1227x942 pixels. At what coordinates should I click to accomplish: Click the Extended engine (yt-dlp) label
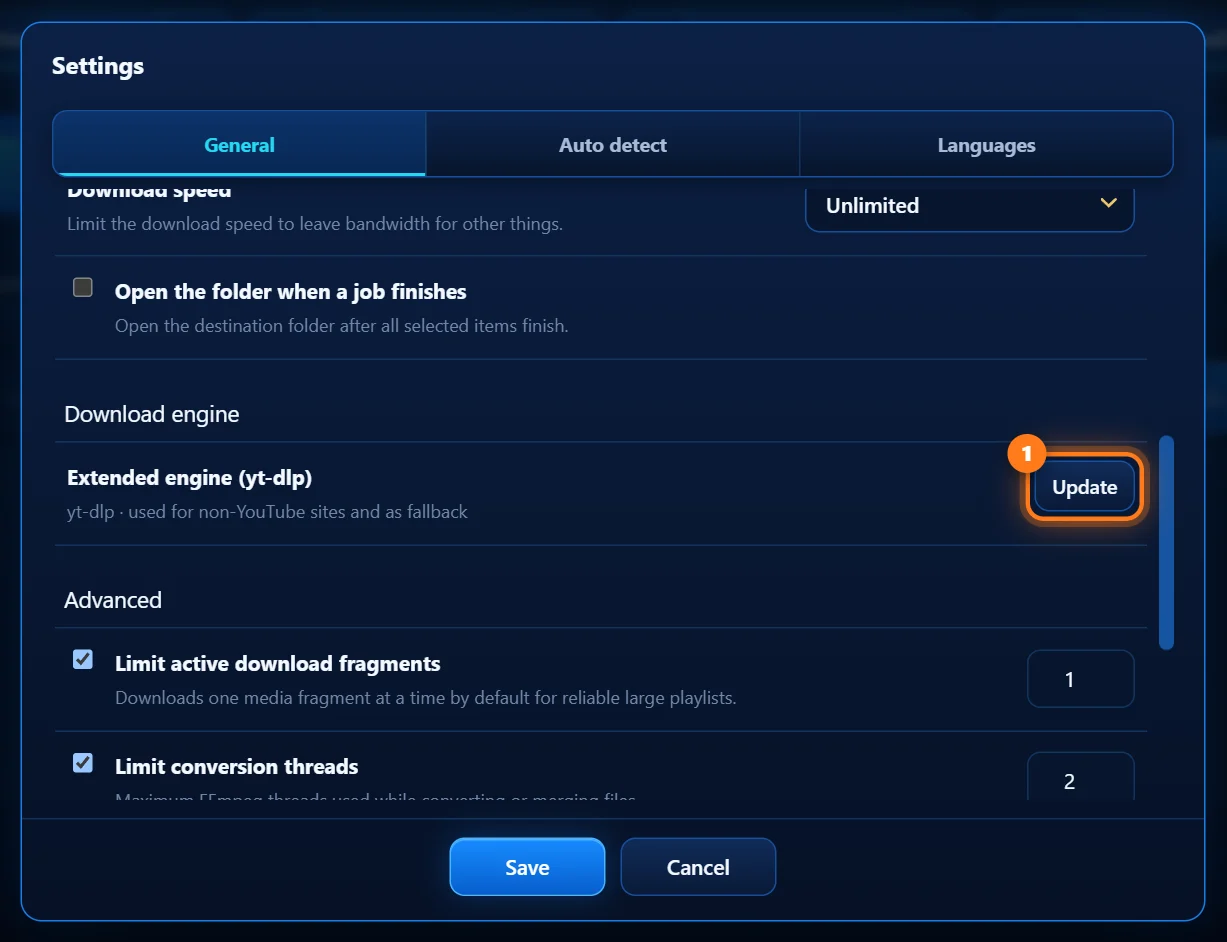click(x=190, y=478)
